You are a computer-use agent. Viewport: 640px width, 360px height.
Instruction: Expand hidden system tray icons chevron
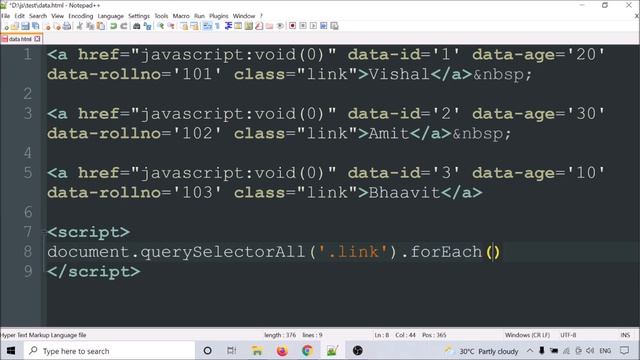click(530, 351)
